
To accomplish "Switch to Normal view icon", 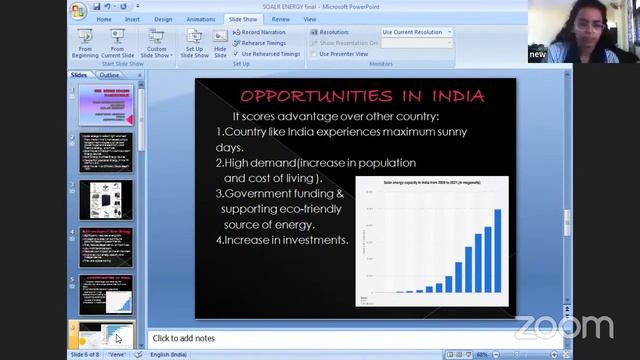I will click(x=450, y=355).
